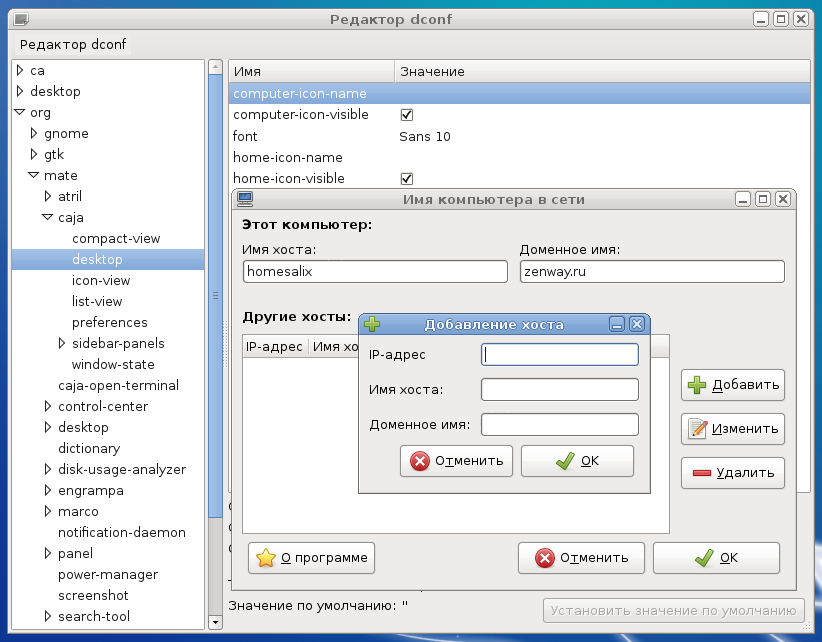This screenshot has width=822, height=642.
Task: Confirm with OK in Добавление хоста dialog
Action: (x=577, y=461)
